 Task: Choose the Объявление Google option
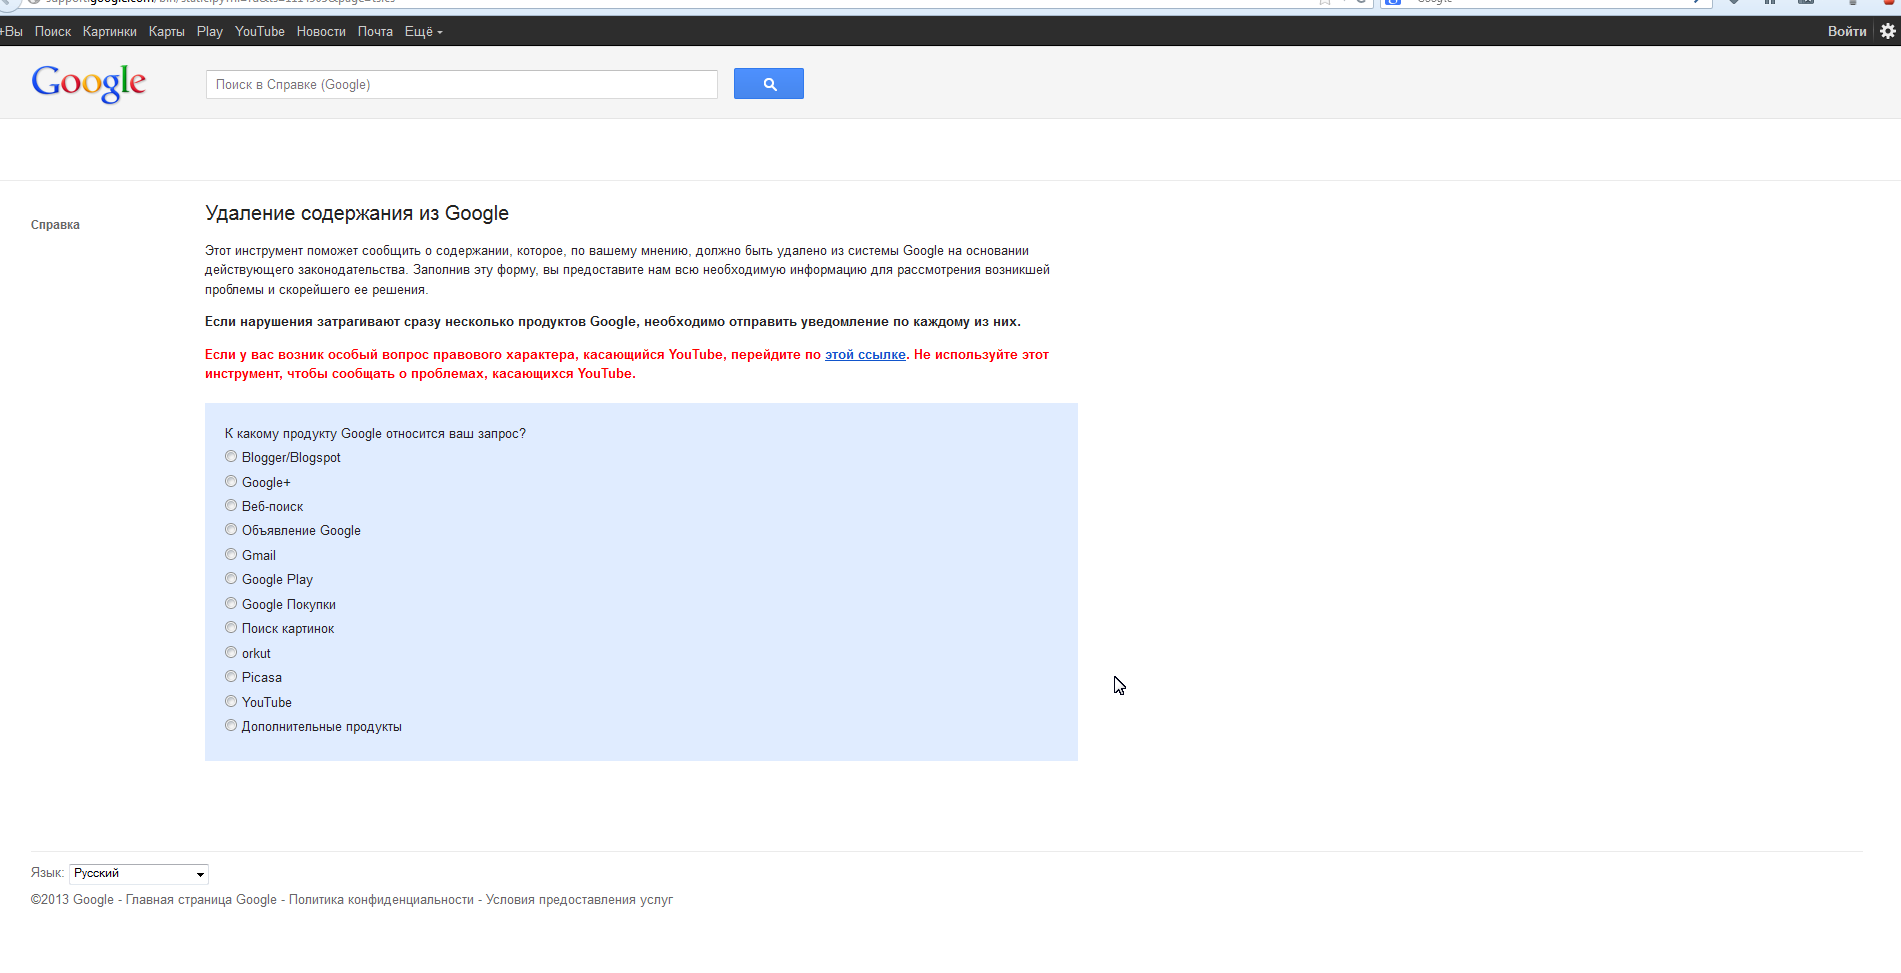pos(231,530)
